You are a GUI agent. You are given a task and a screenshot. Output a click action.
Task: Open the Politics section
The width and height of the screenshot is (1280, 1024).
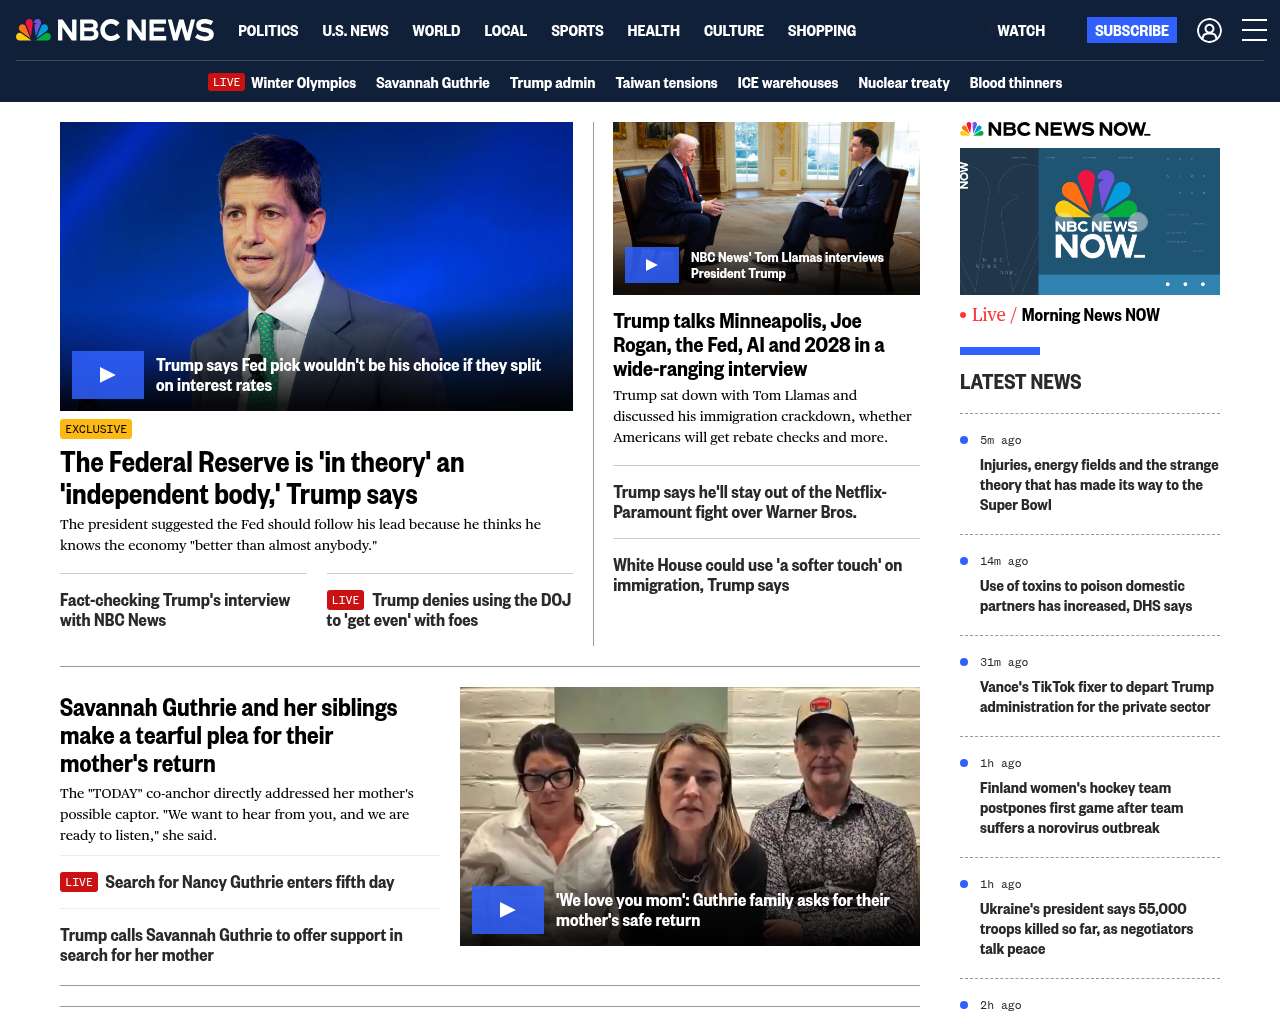(x=268, y=31)
